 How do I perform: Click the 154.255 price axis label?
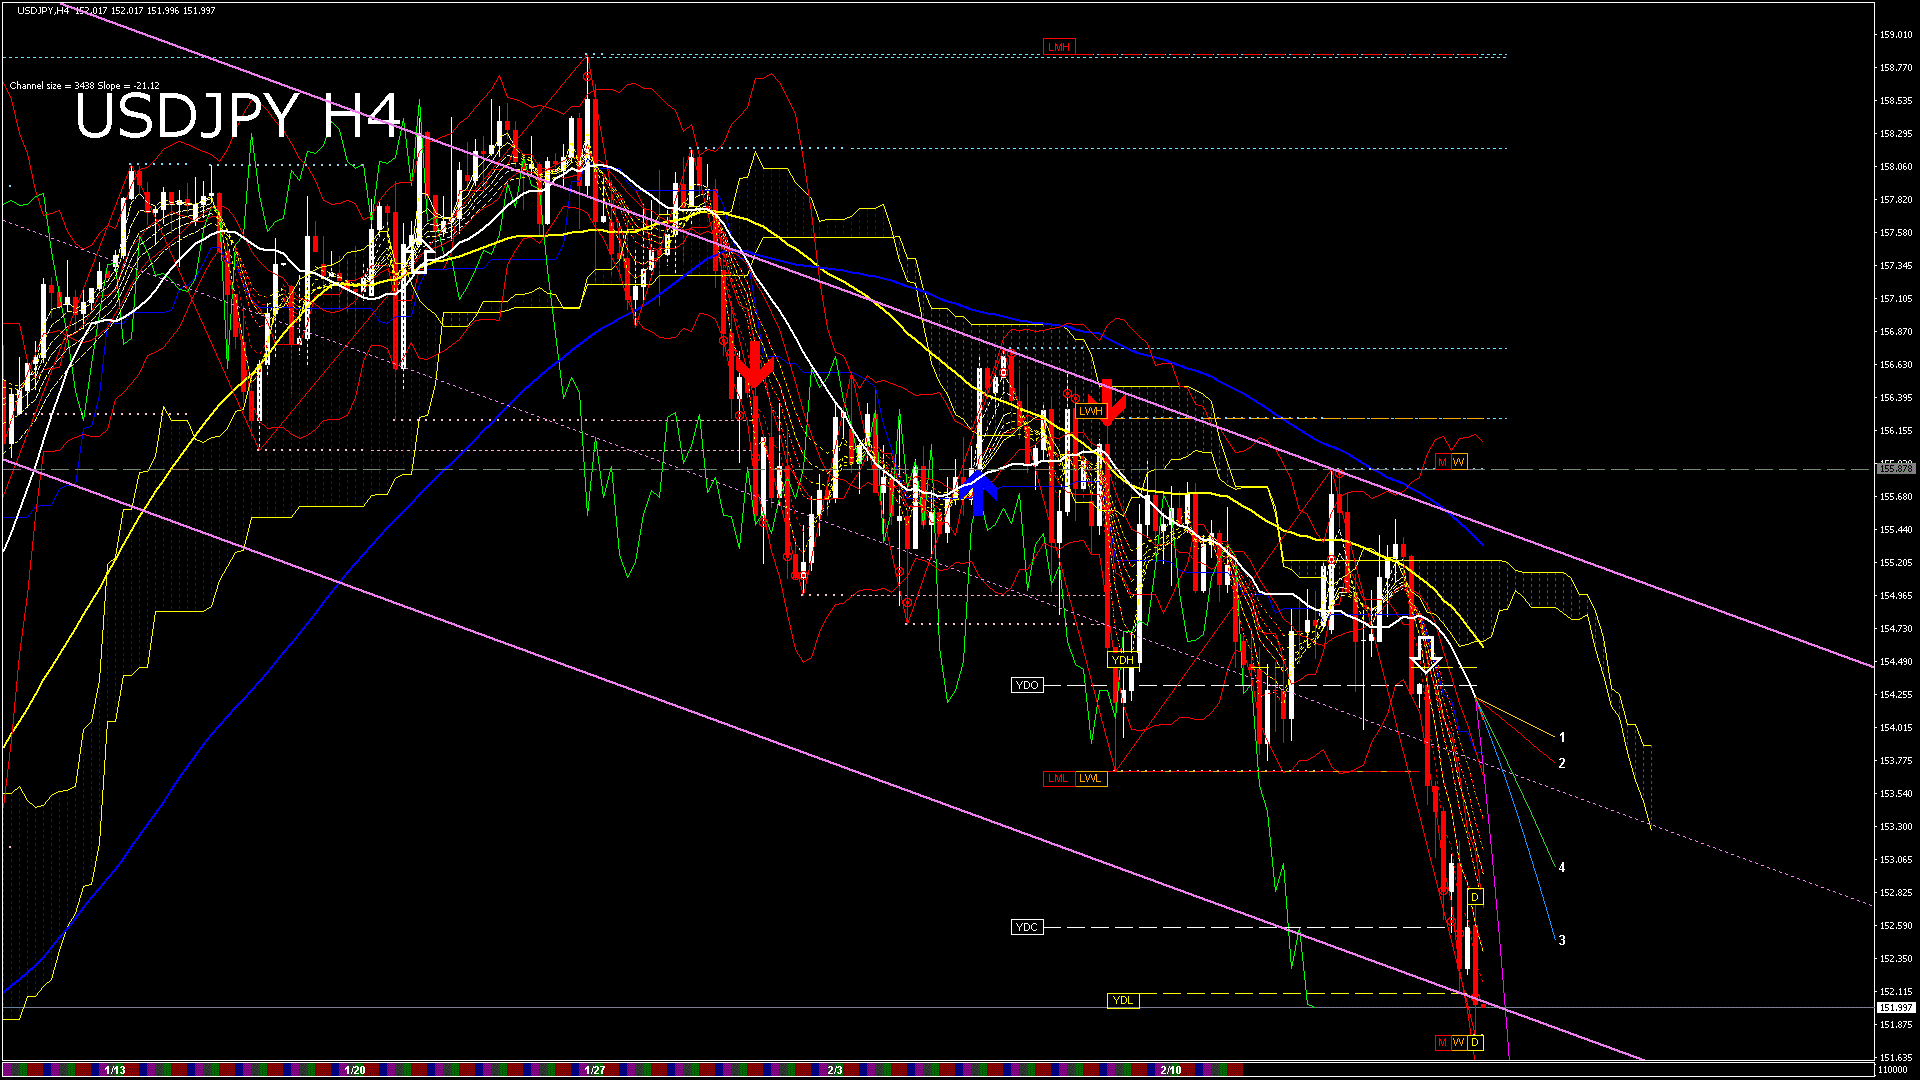(1896, 695)
